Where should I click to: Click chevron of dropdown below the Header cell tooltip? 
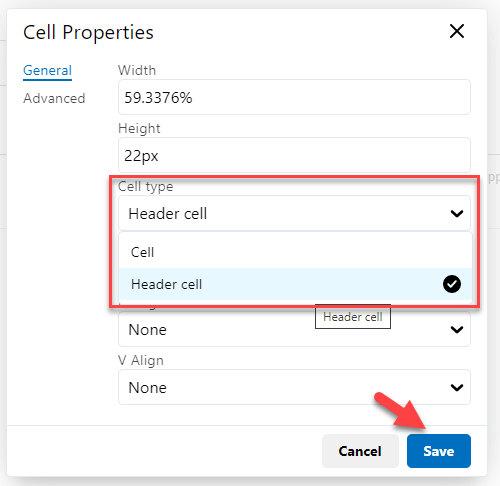pos(457,329)
